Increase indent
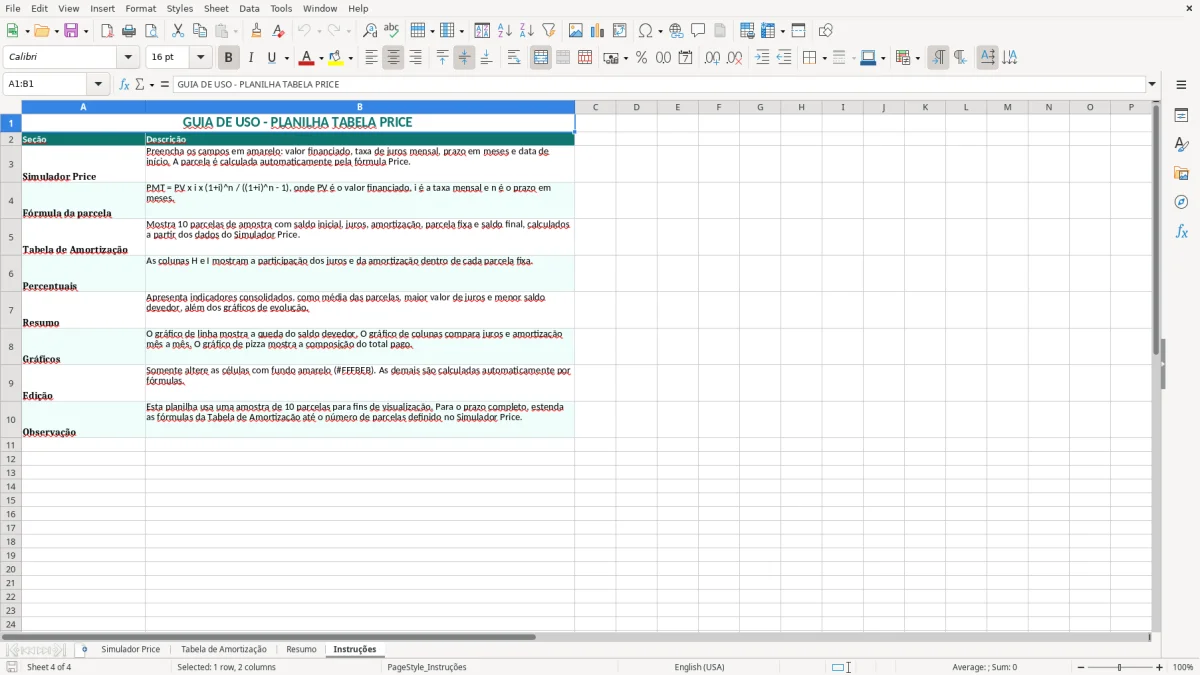 [762, 58]
